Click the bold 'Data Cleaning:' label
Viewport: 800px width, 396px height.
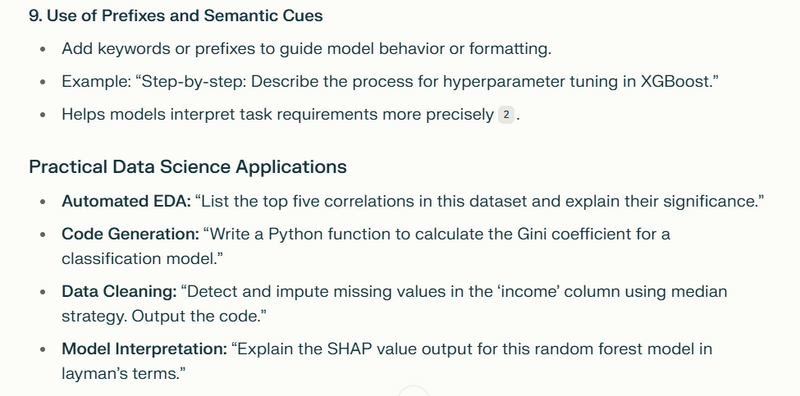[119, 292]
